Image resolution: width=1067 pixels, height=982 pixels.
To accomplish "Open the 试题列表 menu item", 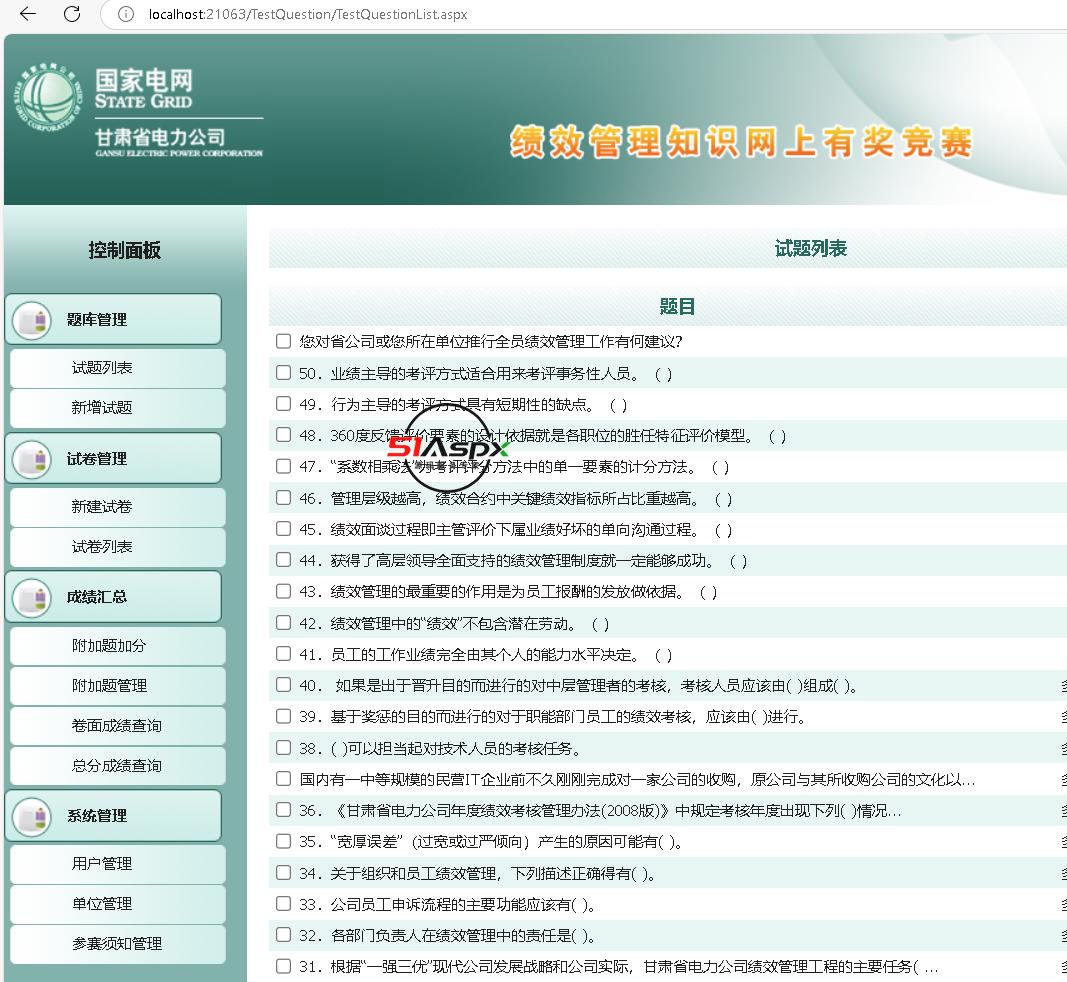I will pos(117,368).
